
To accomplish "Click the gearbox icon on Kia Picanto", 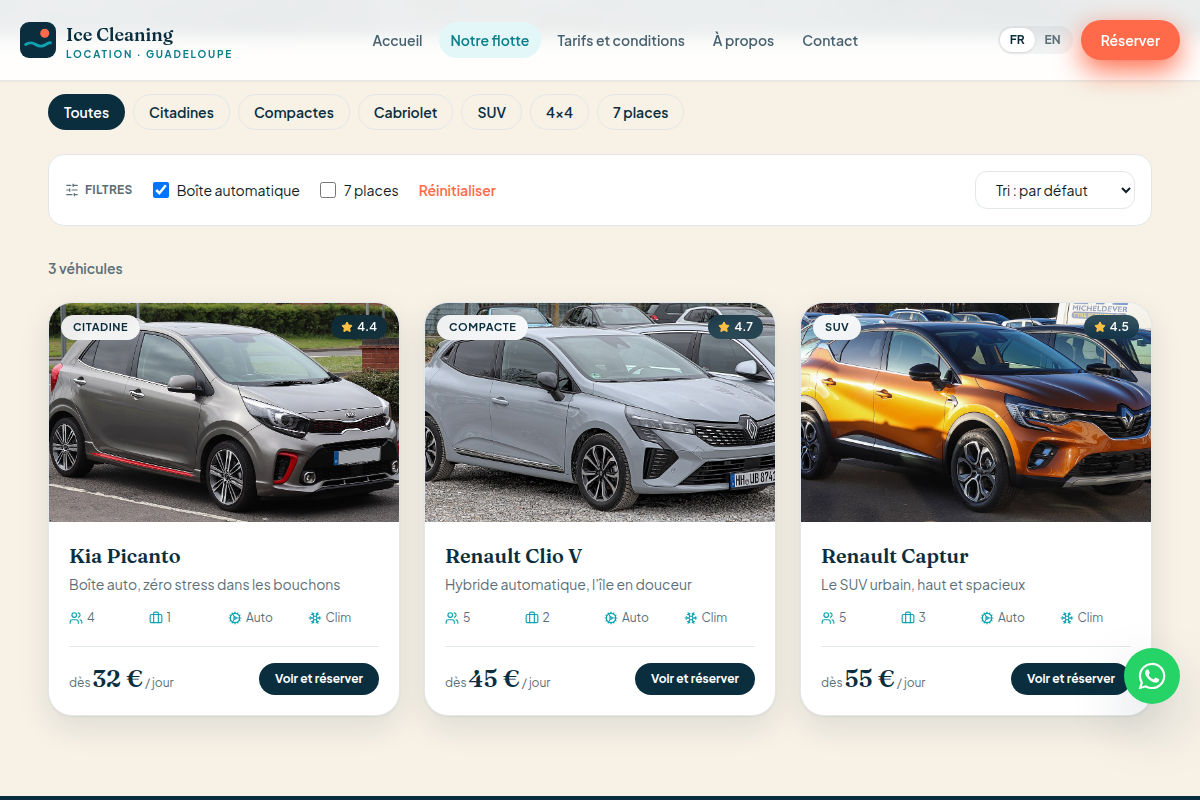I will [235, 618].
